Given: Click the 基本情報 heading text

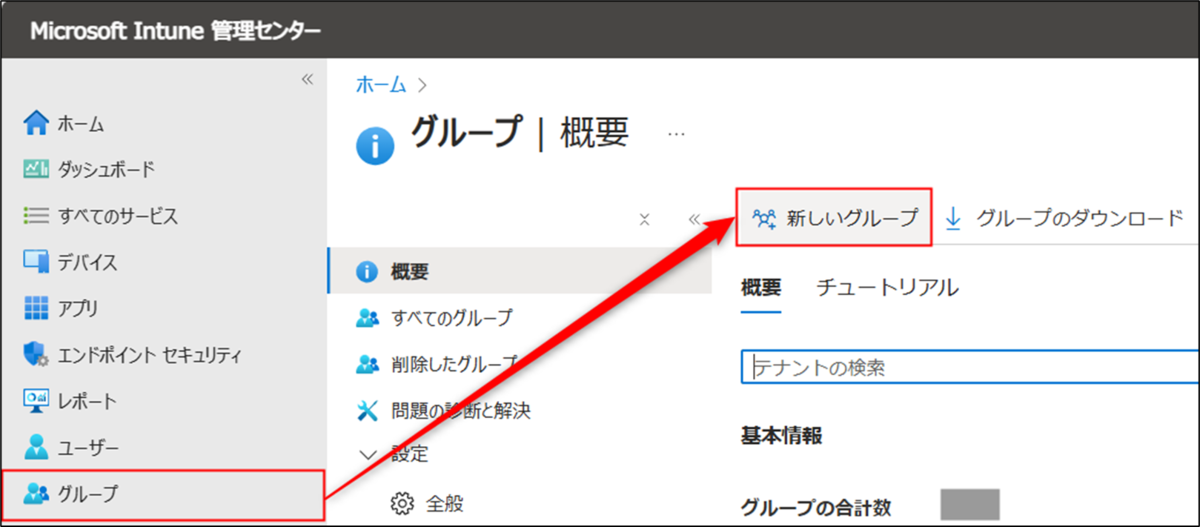Looking at the screenshot, I should [782, 436].
